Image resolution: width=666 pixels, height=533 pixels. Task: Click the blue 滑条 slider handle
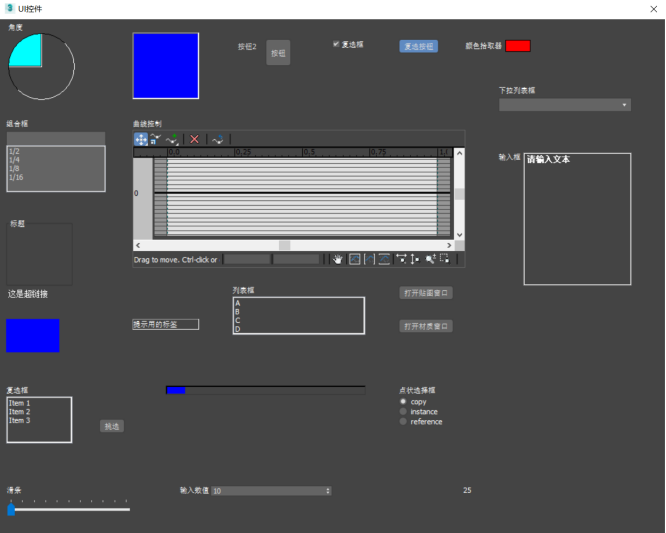point(11,509)
